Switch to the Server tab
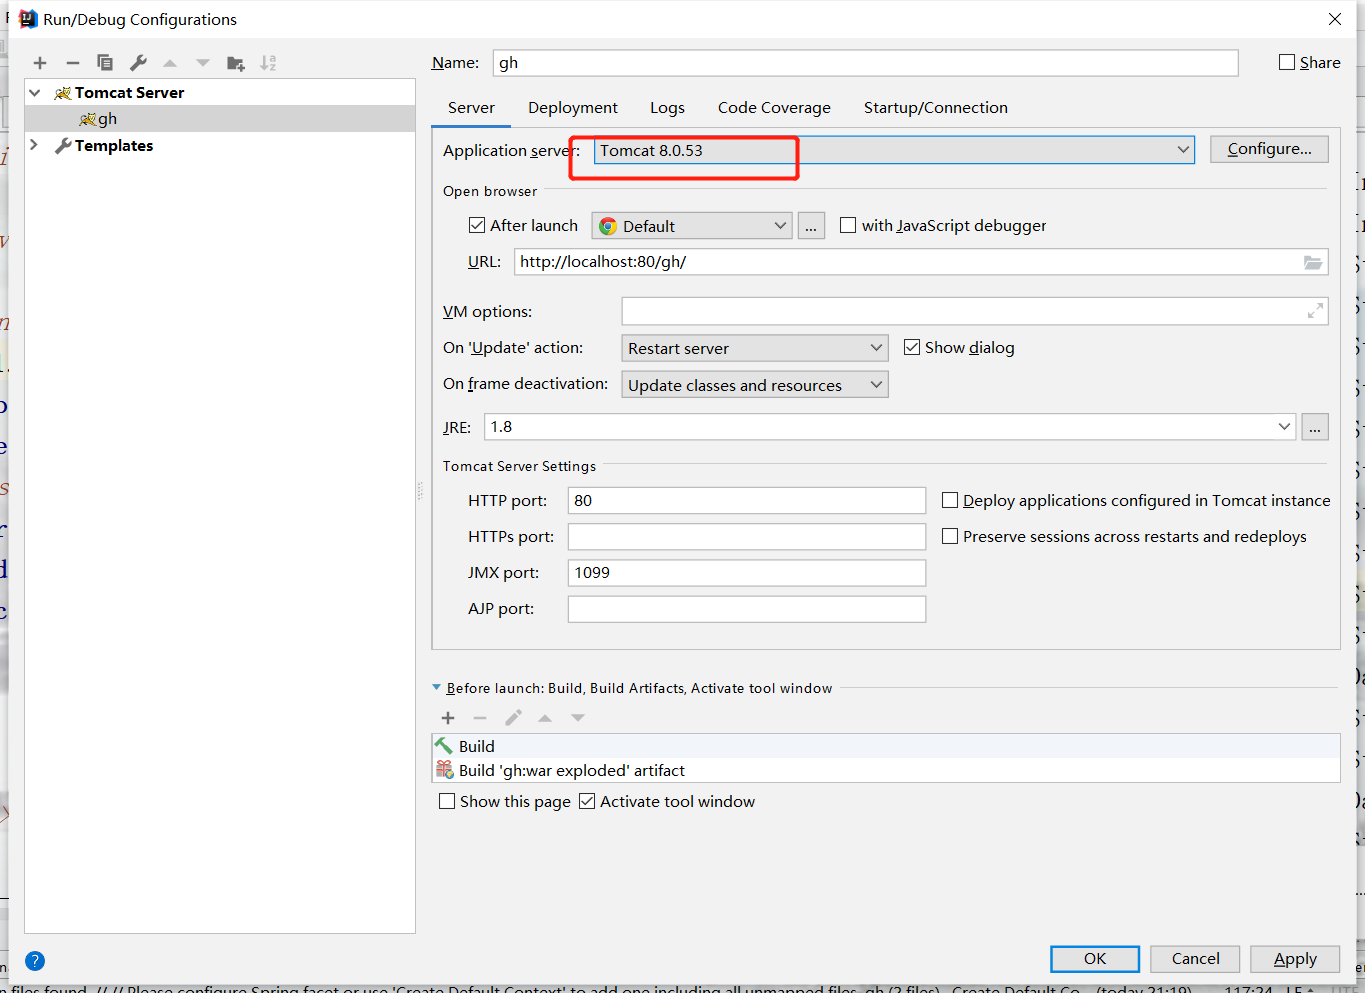 (471, 108)
